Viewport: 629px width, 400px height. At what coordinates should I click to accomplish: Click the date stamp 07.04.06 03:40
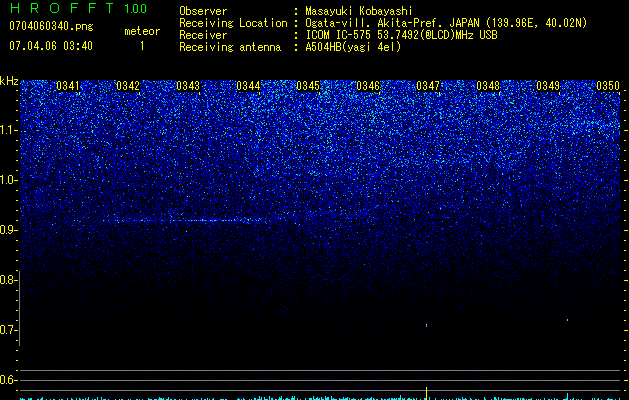(x=51, y=46)
